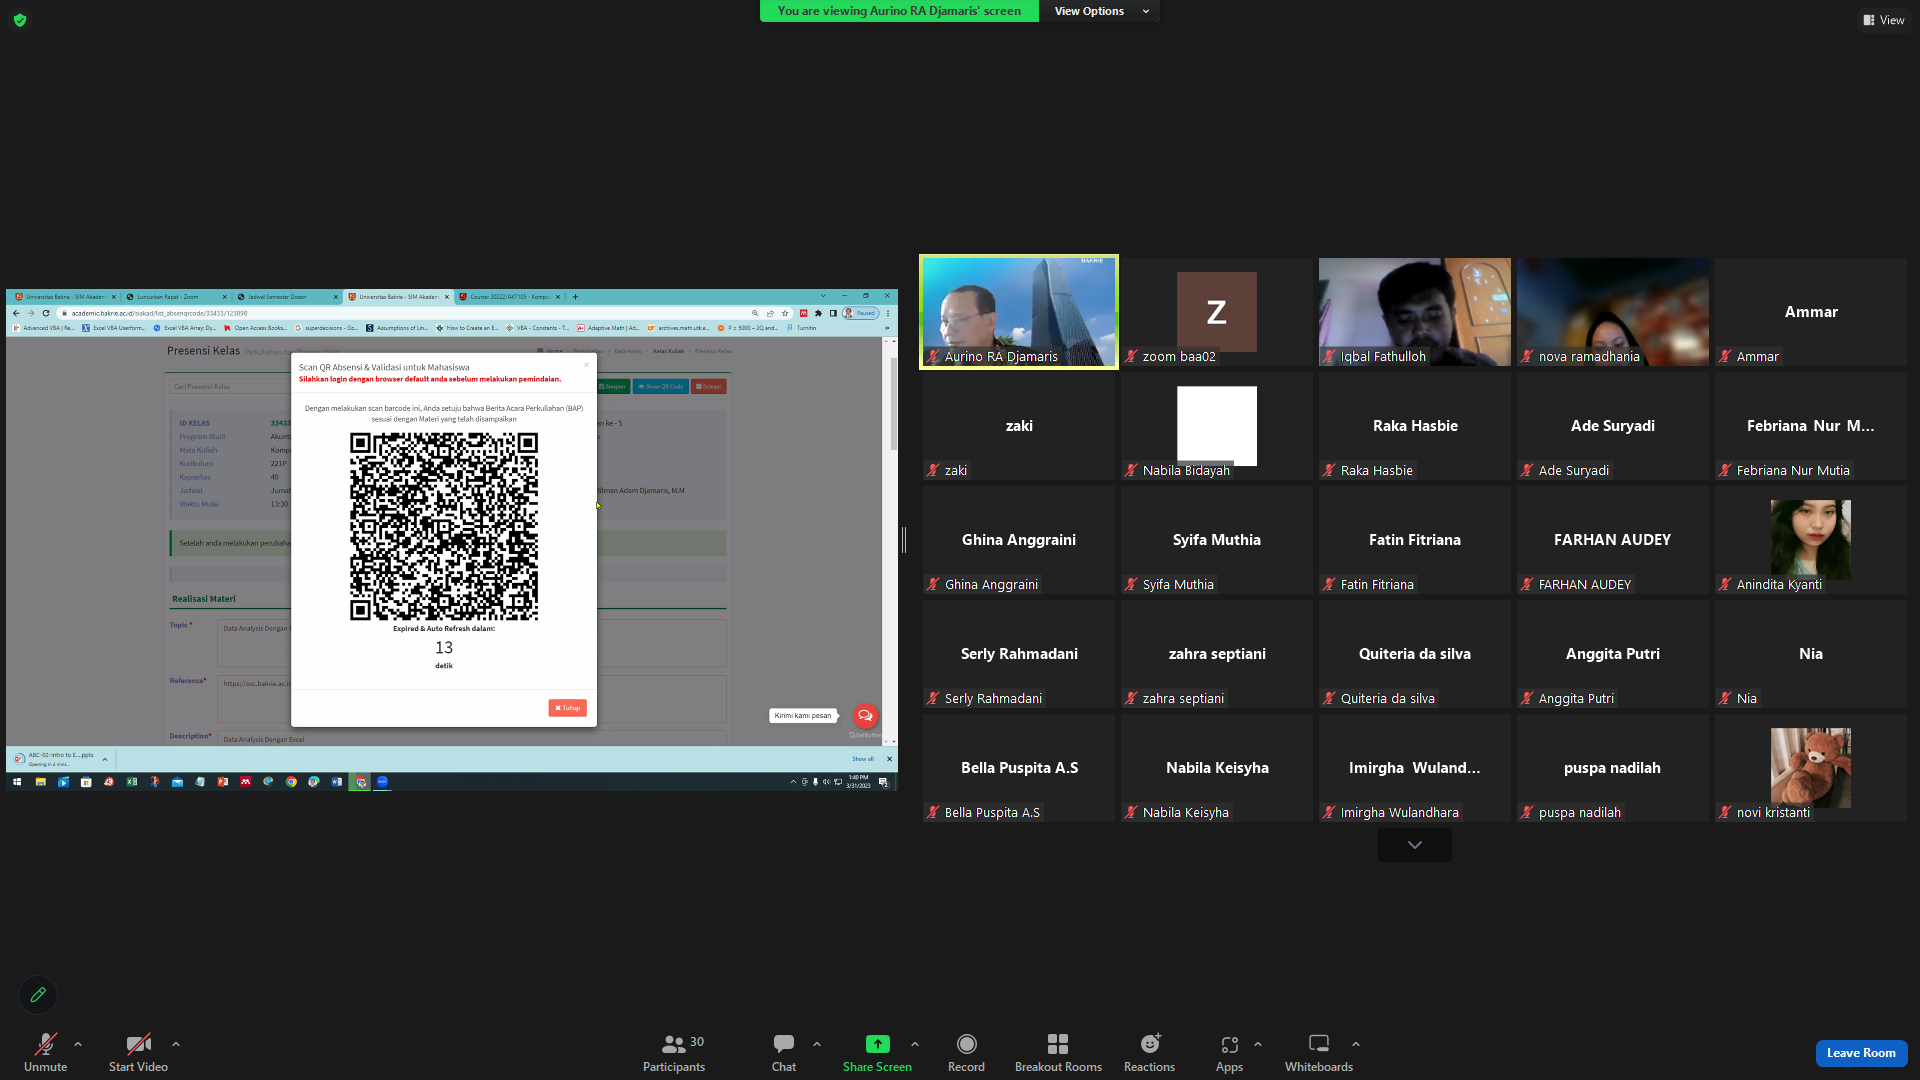Close the shared browser's download bar
This screenshot has height=1080, width=1920.
tap(889, 759)
